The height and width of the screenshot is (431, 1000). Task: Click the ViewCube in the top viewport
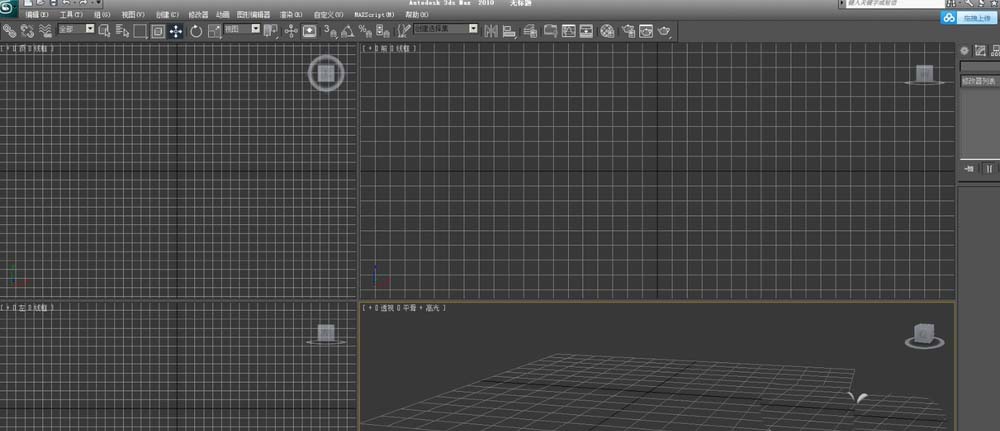point(326,74)
